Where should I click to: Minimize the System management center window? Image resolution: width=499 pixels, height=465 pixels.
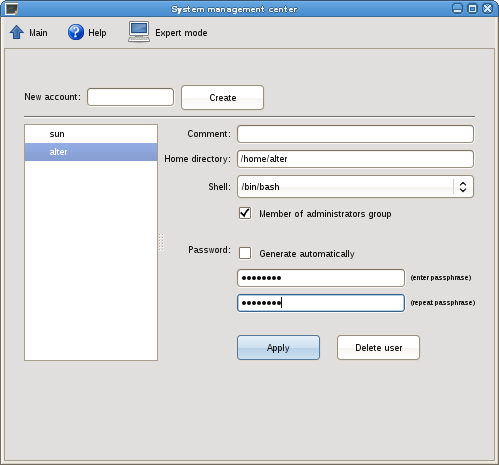click(x=457, y=9)
